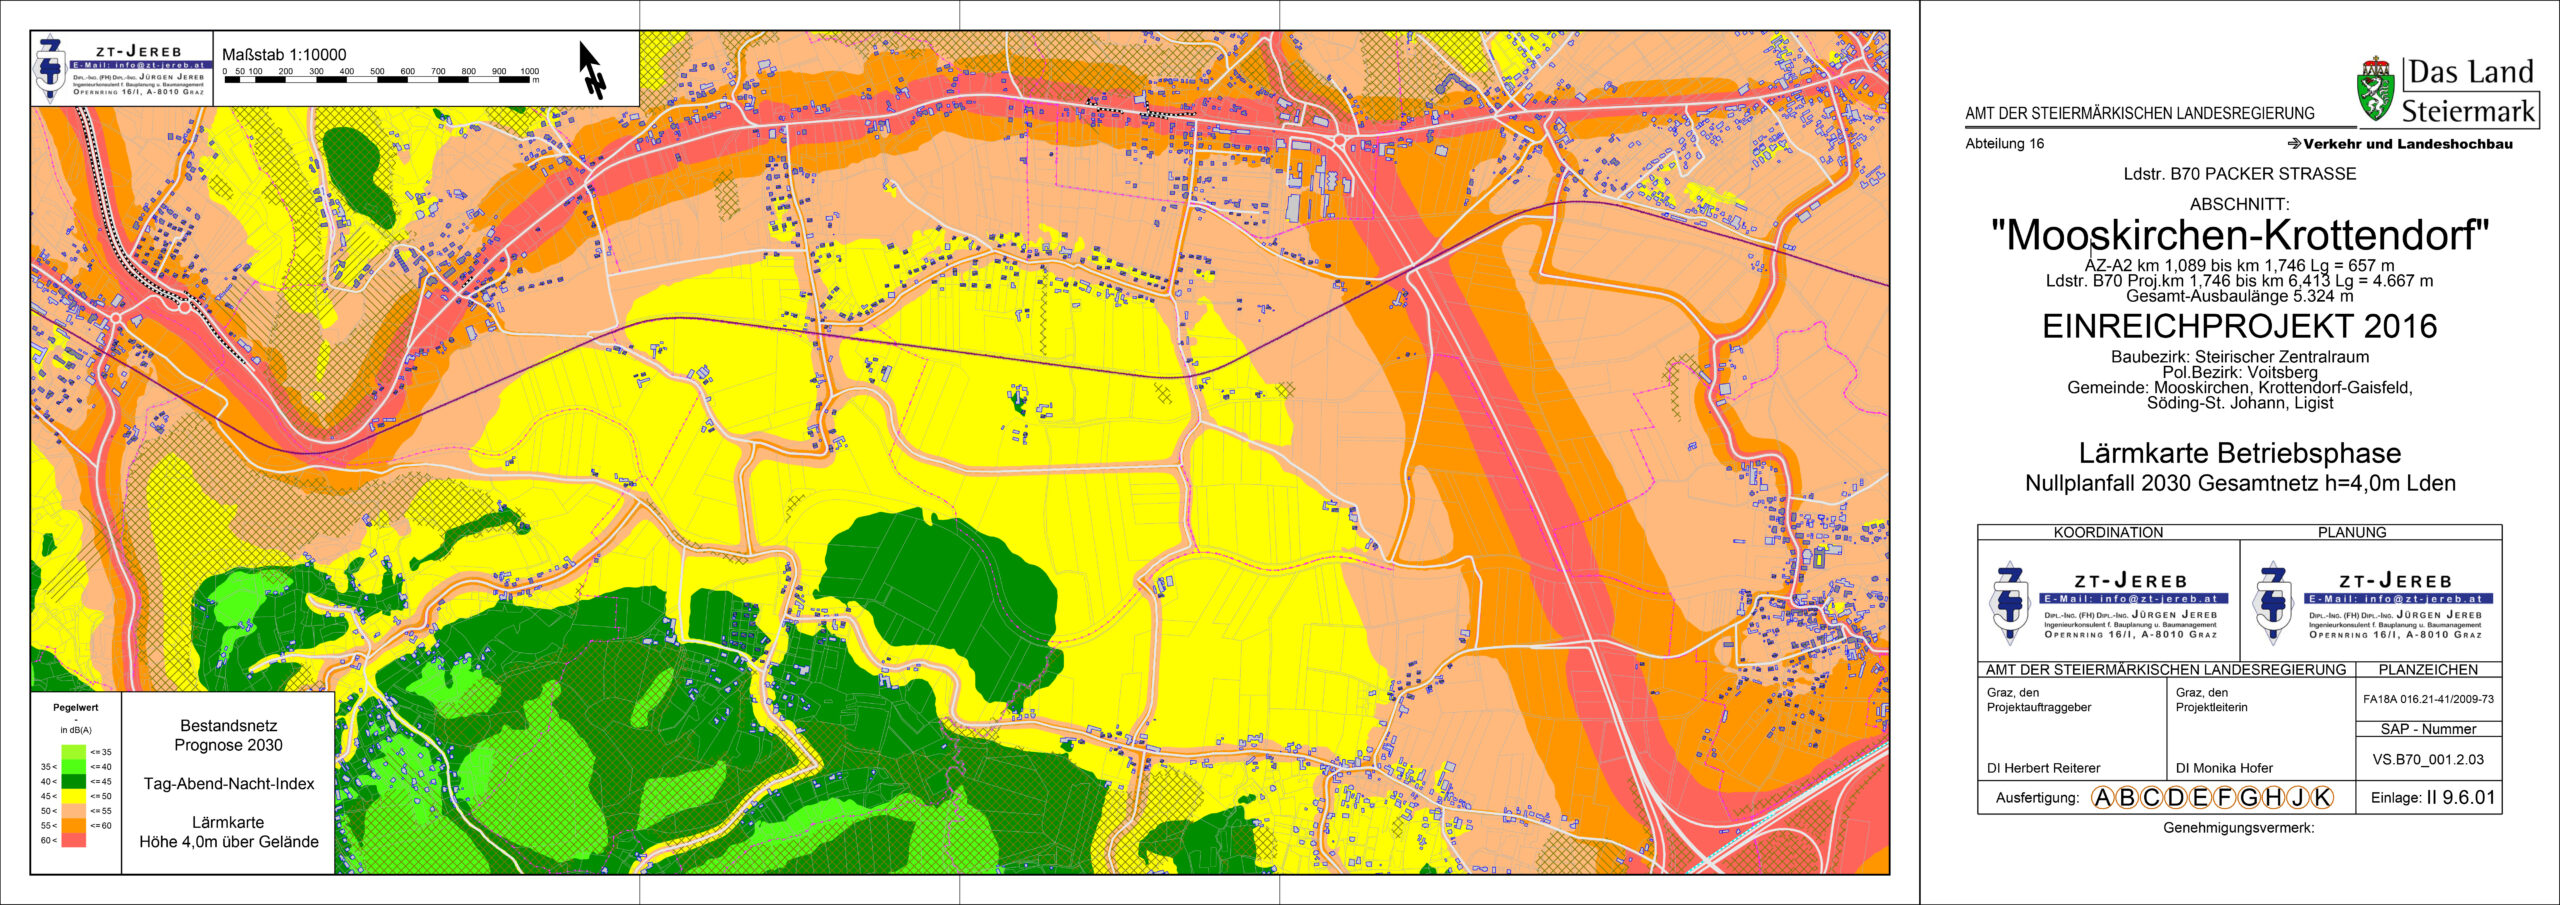Click the SAP number VS.B70_001.2.03
The height and width of the screenshot is (905, 2560).
(2427, 759)
